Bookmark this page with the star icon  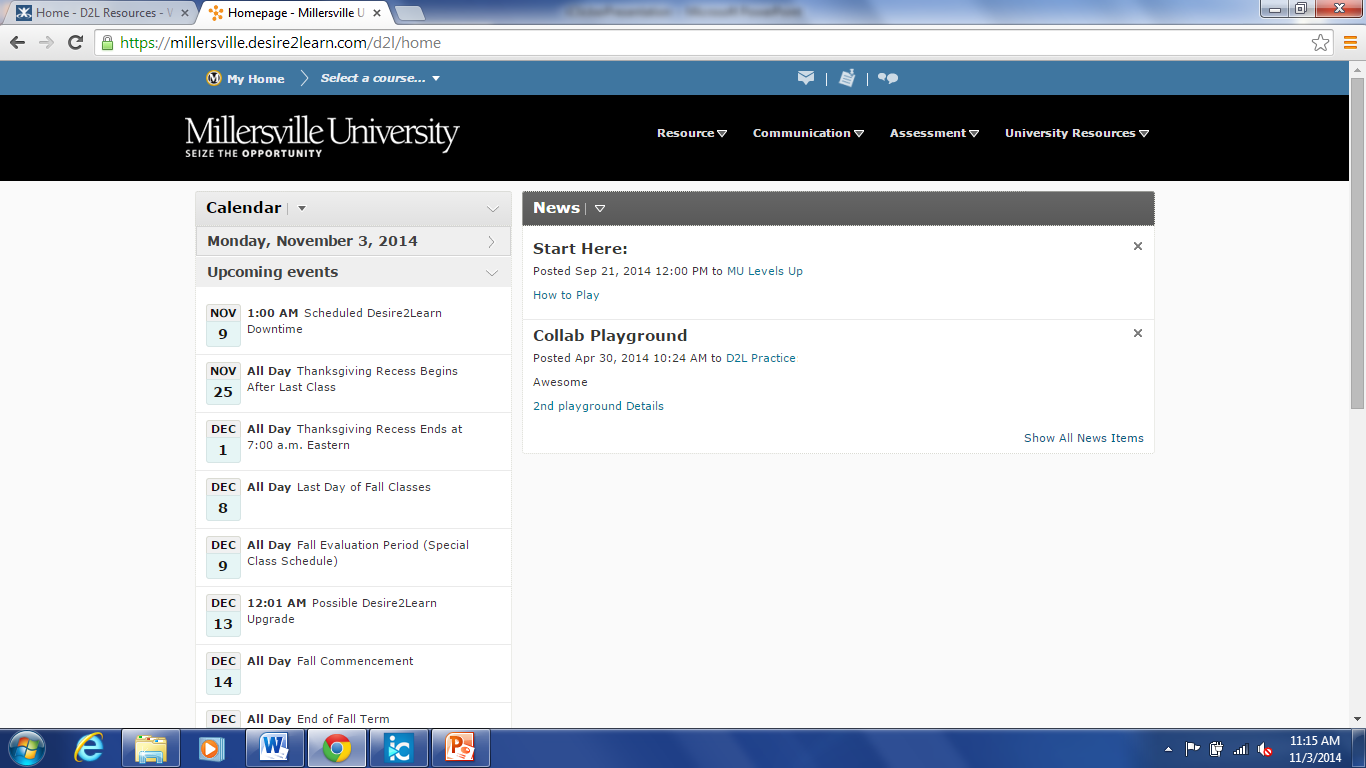click(1321, 43)
